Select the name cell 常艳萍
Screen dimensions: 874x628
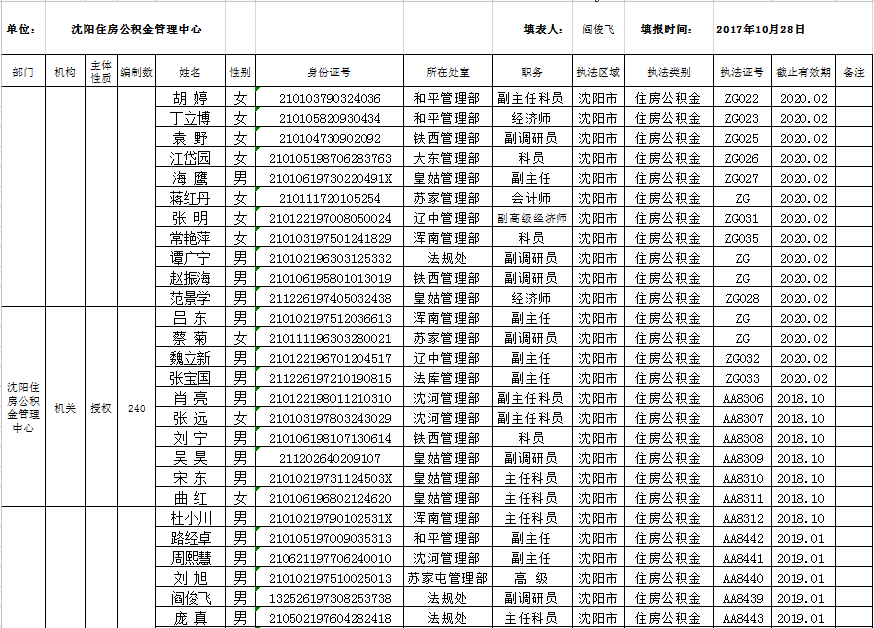click(x=190, y=238)
